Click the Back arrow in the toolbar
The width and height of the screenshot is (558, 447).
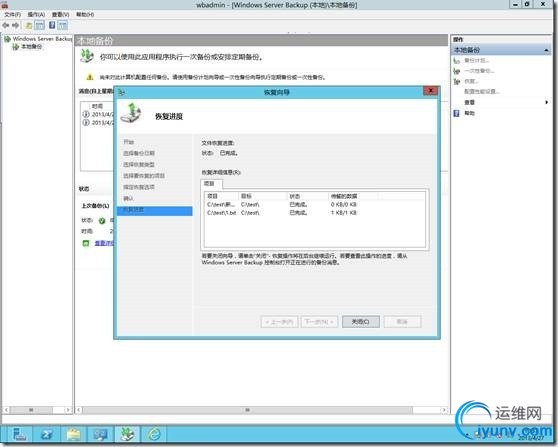pyautogui.click(x=6, y=25)
